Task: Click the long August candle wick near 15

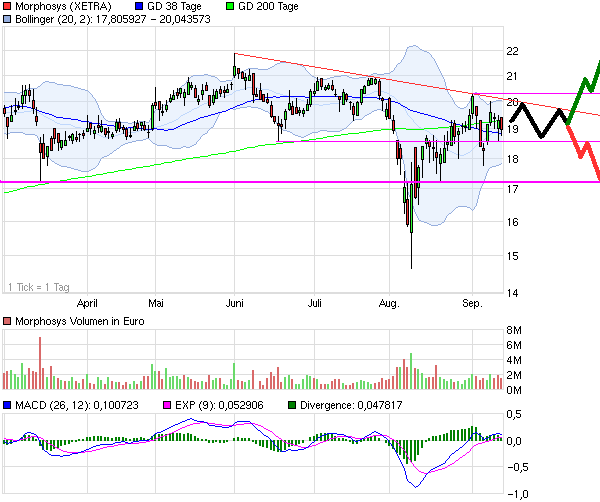Action: click(412, 251)
